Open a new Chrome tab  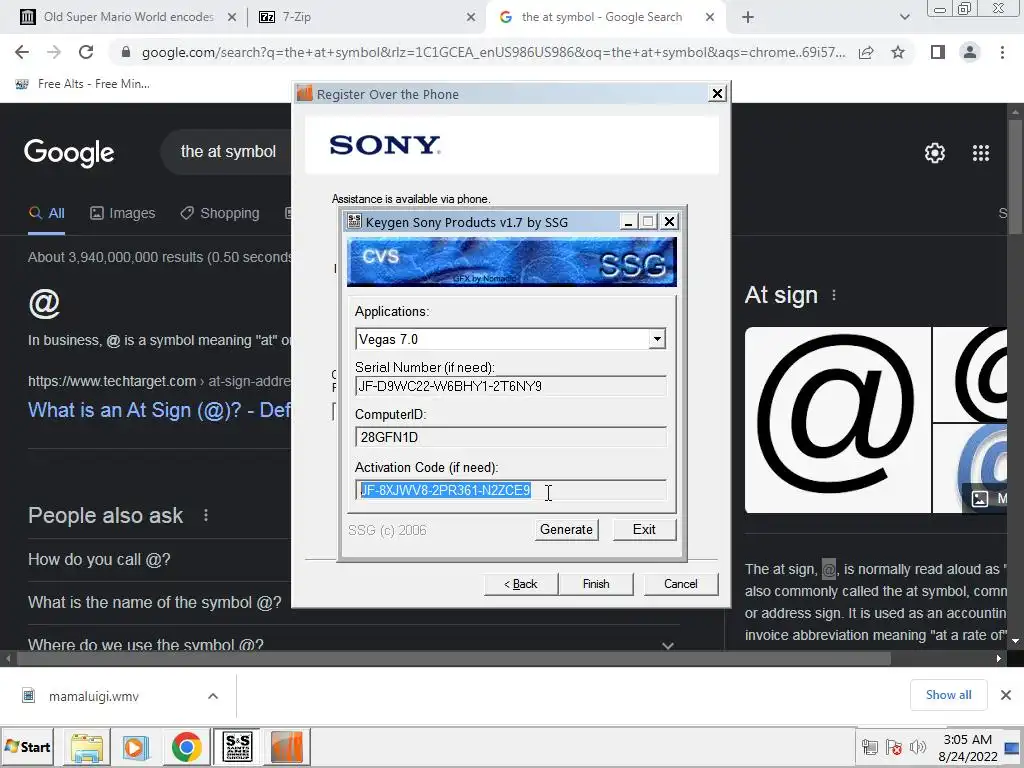pos(748,17)
